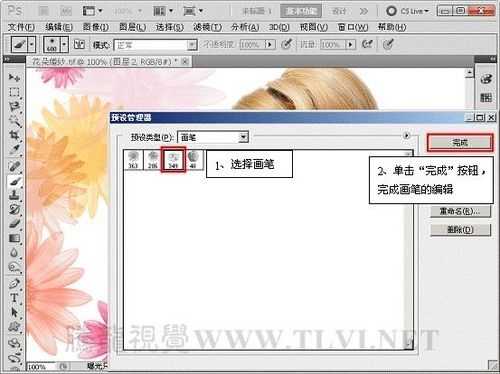The image size is (500, 374).
Task: Select the Move tool
Action: pos(14,78)
